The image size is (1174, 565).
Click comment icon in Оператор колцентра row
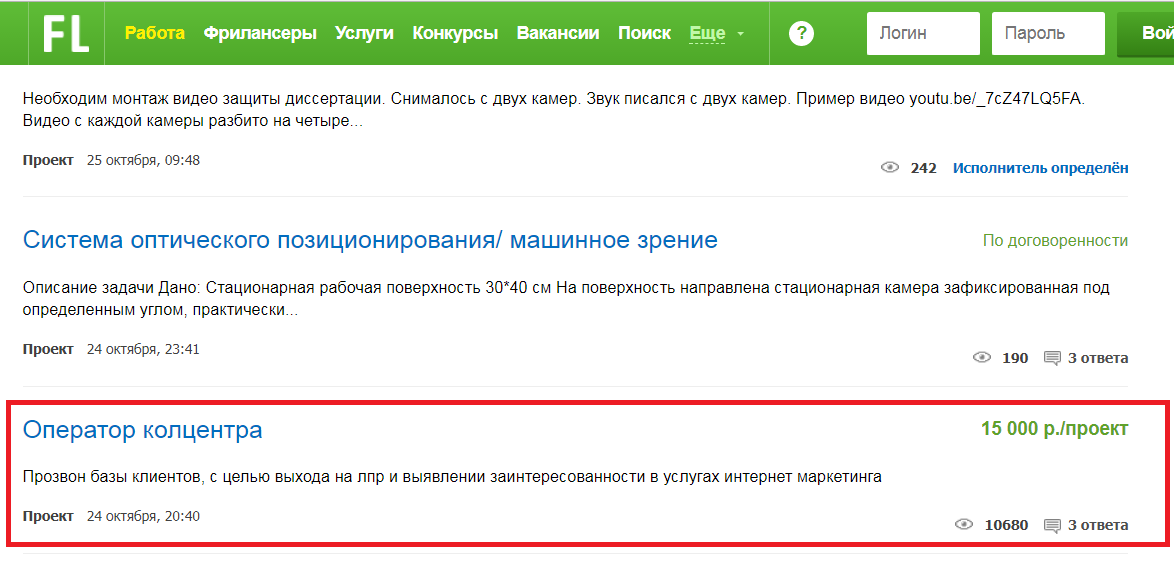[1052, 526]
